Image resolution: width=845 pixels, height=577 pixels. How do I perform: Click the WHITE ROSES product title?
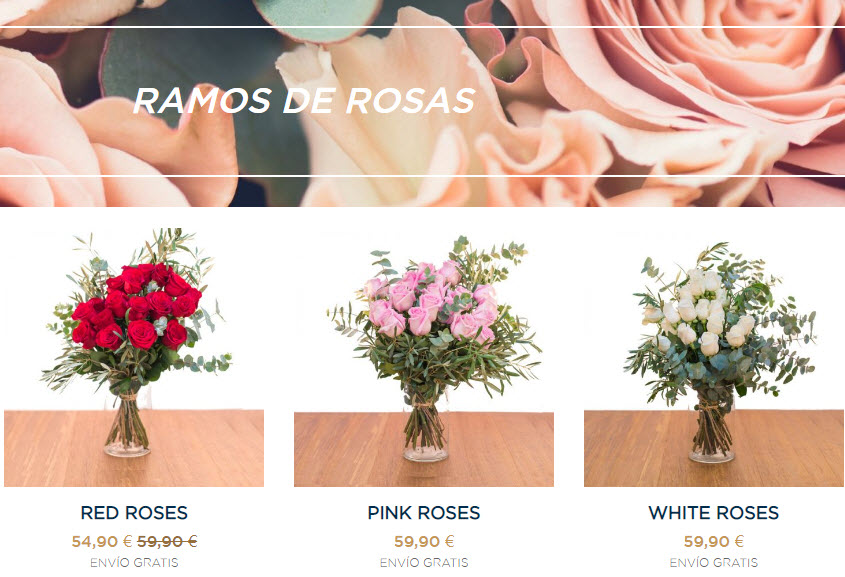714,512
